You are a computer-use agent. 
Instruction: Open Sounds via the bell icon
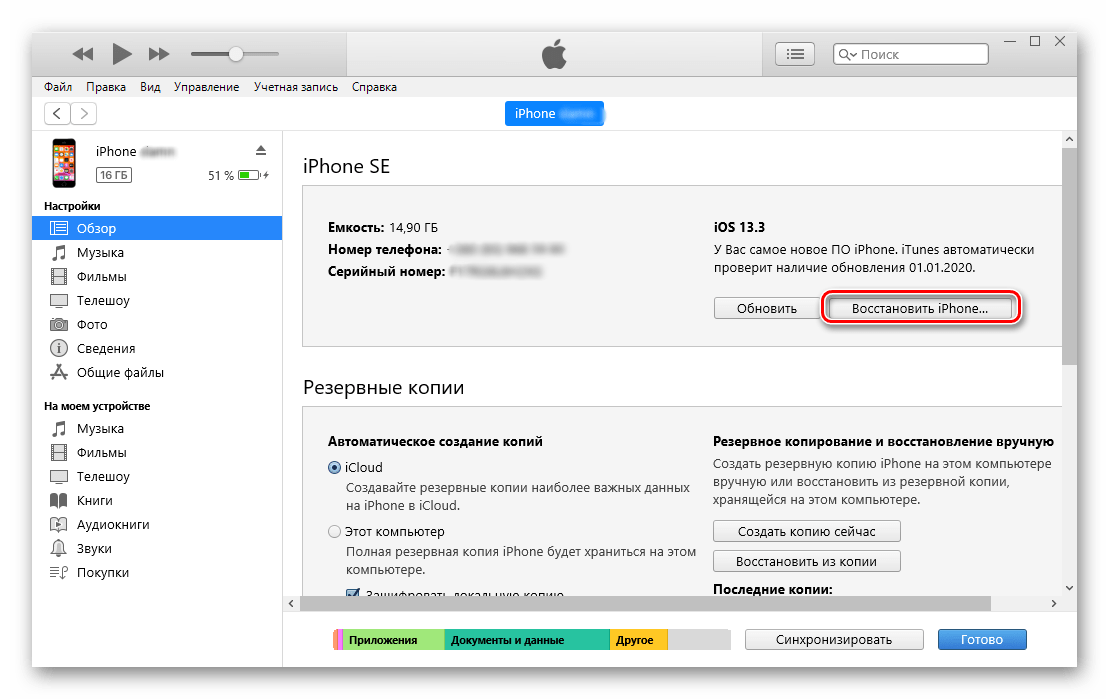[59, 549]
